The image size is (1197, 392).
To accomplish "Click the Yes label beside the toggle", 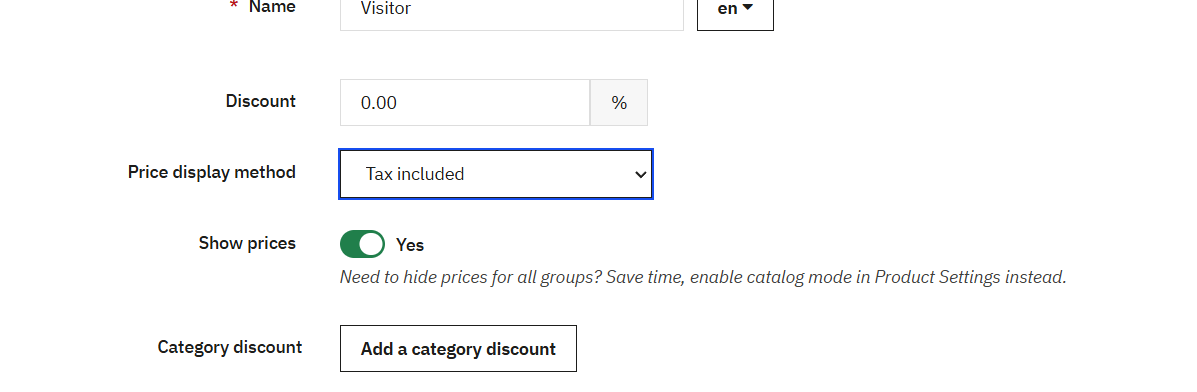I will (410, 245).
